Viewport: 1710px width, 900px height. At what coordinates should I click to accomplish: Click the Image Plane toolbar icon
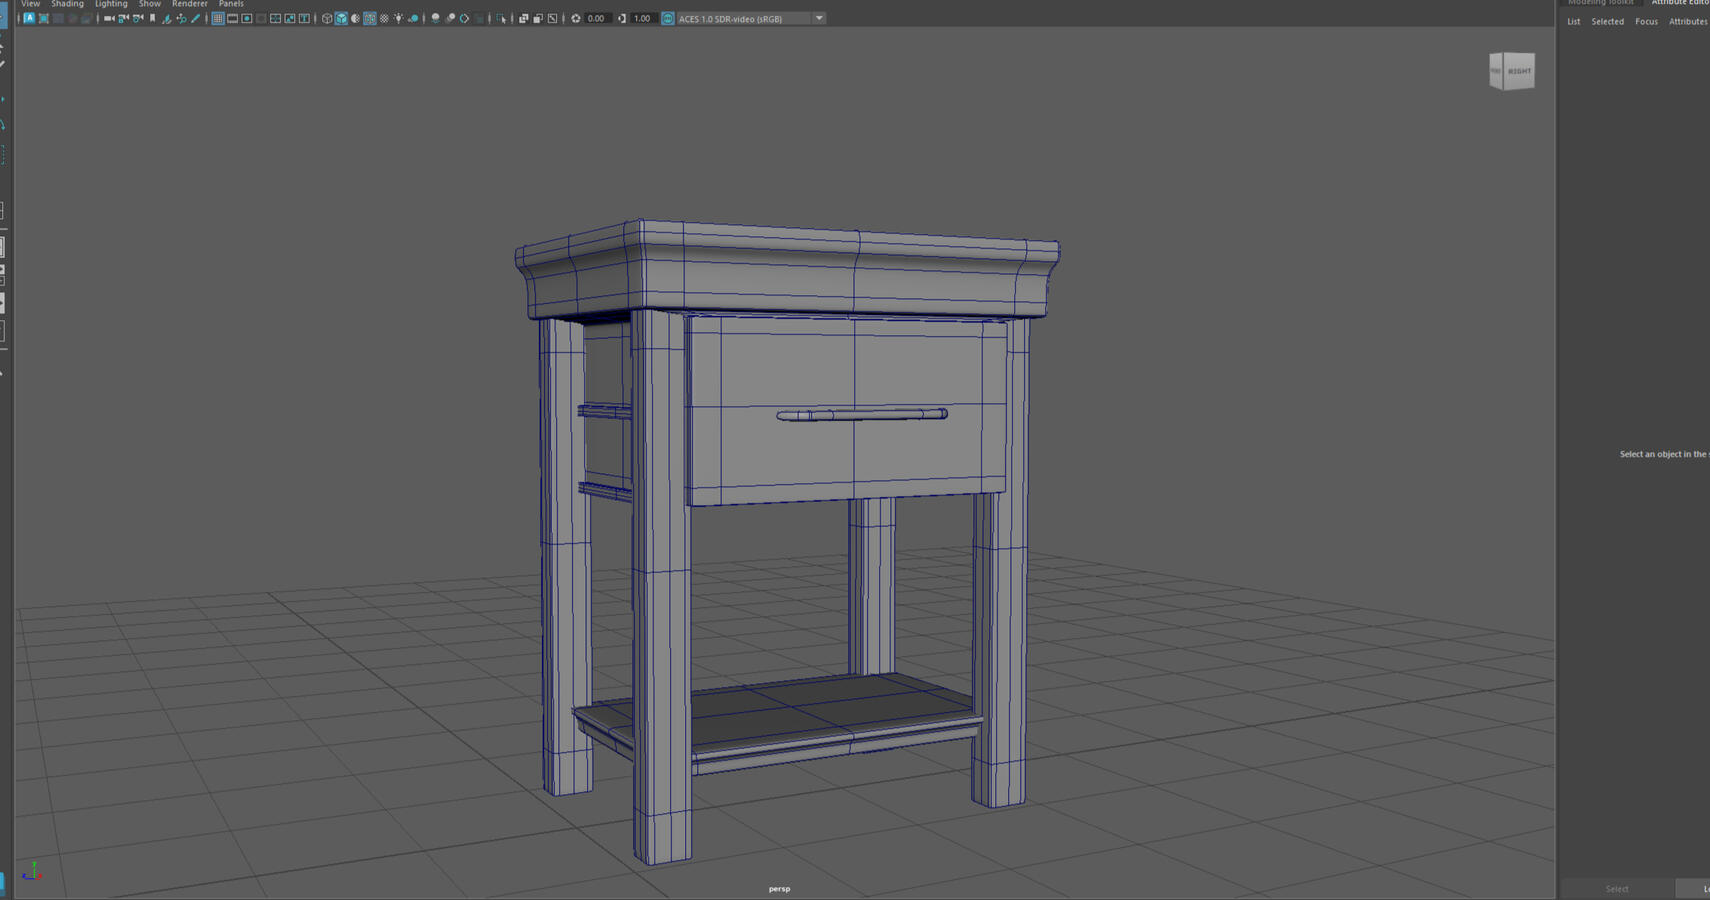[x=166, y=18]
